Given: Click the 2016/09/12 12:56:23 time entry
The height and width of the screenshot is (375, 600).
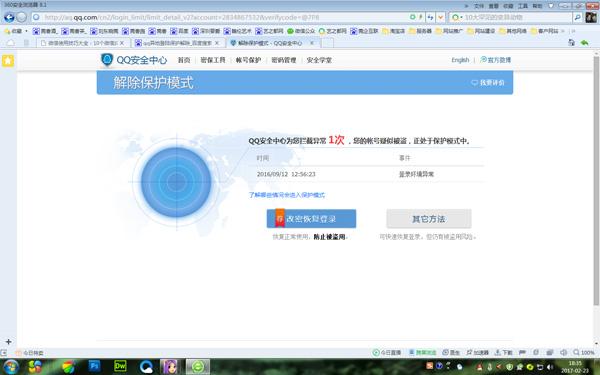Looking at the screenshot, I should tap(286, 174).
